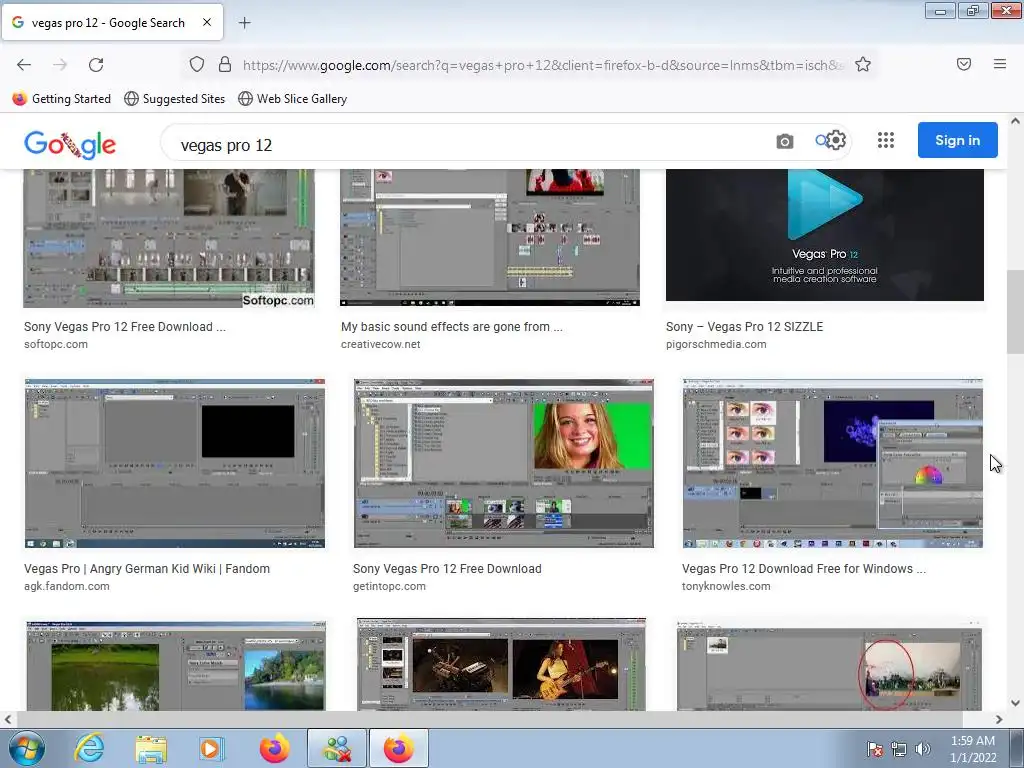Open the tonyknowles.com eyes thumbnail
The width and height of the screenshot is (1024, 768).
[x=833, y=463]
